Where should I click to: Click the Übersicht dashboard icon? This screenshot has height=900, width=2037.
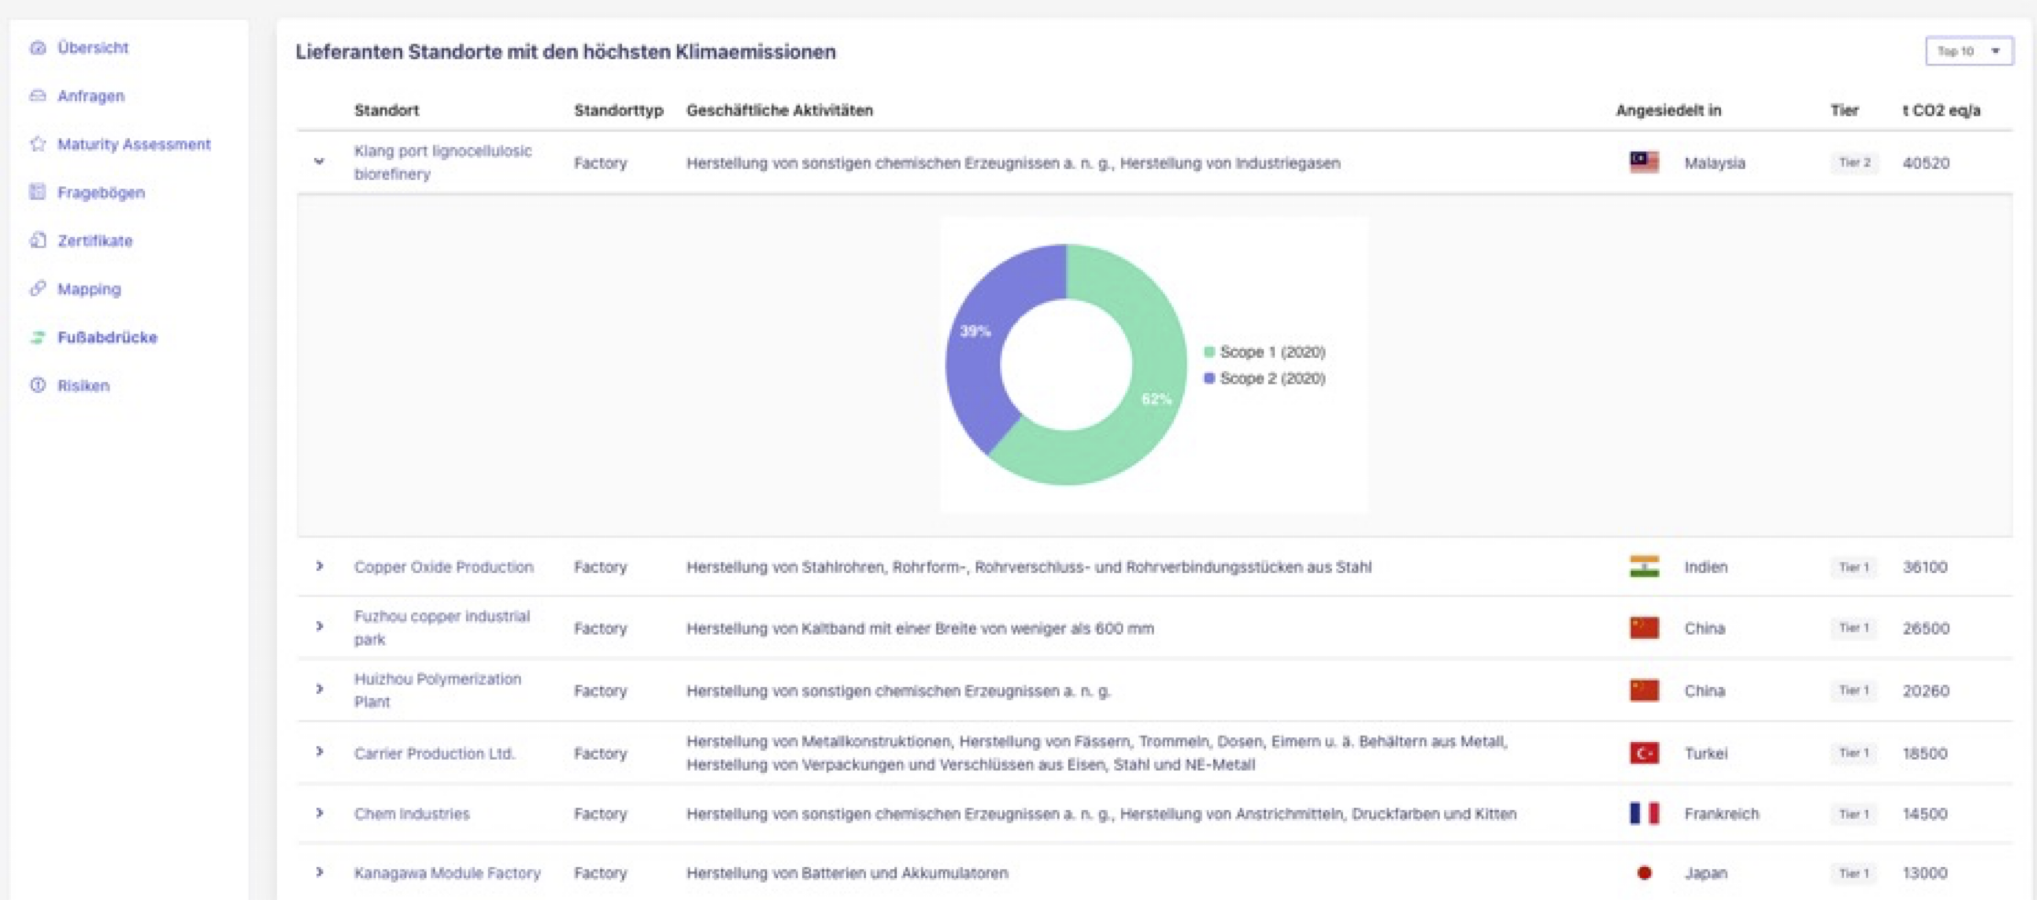(38, 48)
